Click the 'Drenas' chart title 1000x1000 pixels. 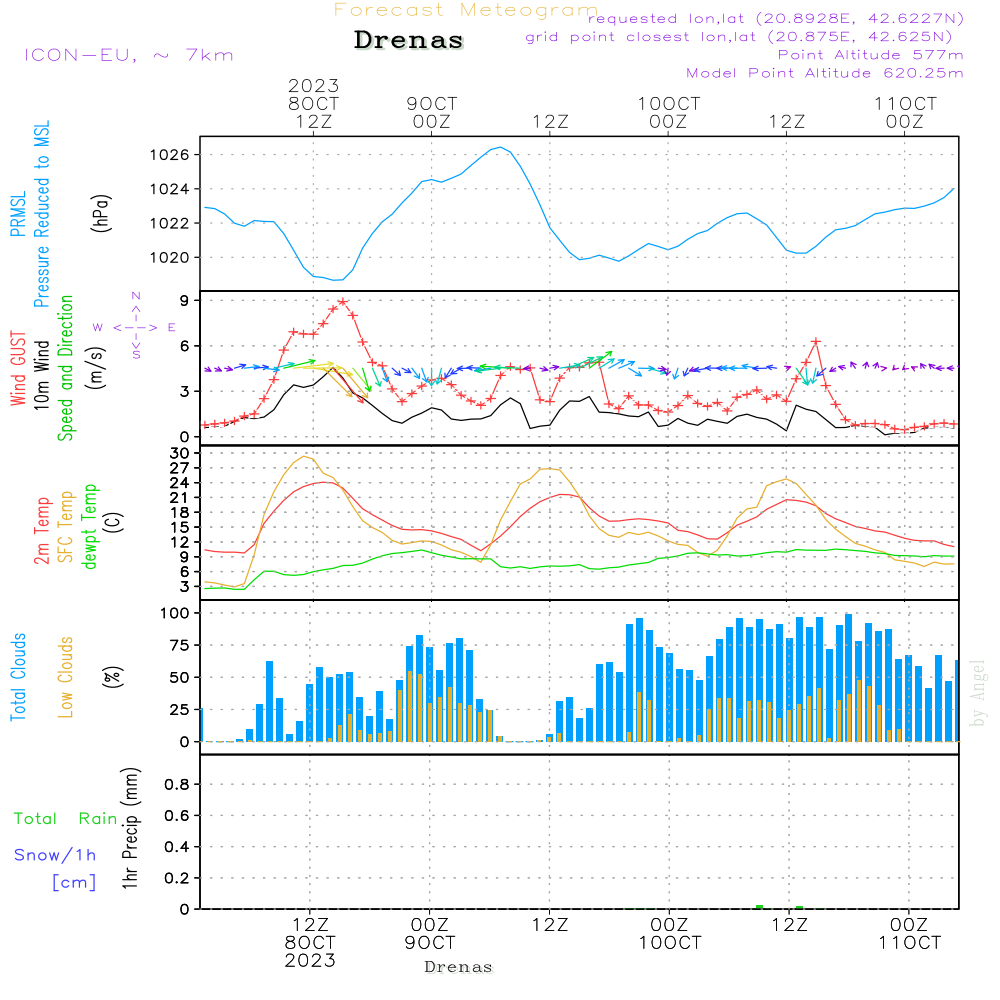pos(409,40)
